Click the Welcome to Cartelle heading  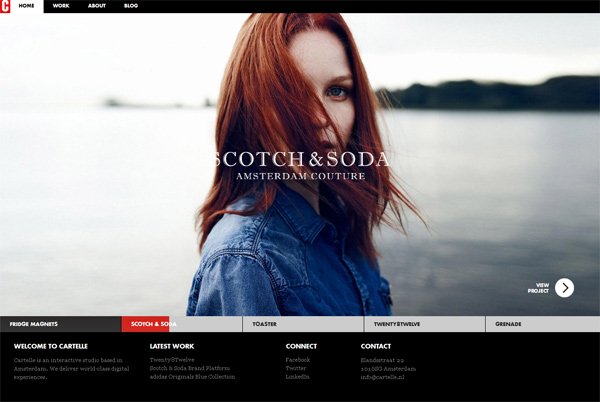click(51, 346)
